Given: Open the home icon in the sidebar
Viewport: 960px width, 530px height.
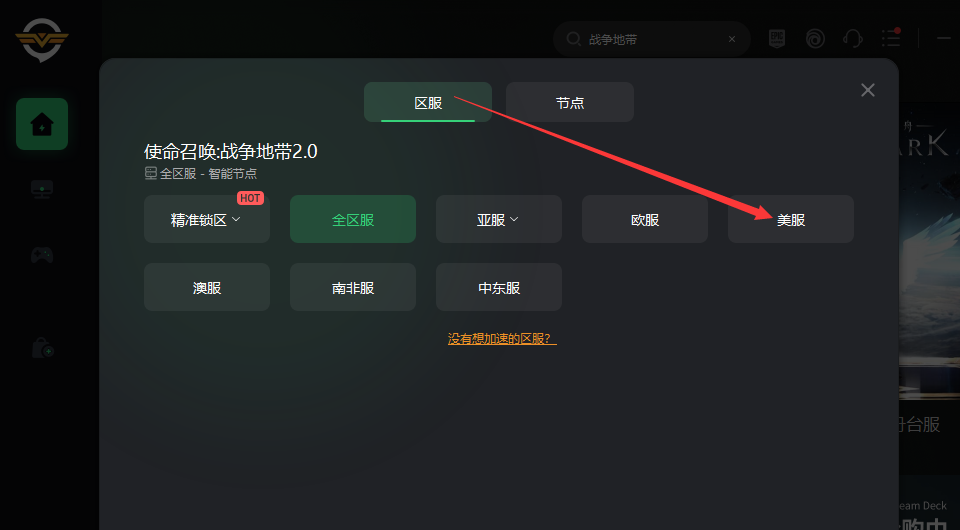Looking at the screenshot, I should pyautogui.click(x=42, y=124).
